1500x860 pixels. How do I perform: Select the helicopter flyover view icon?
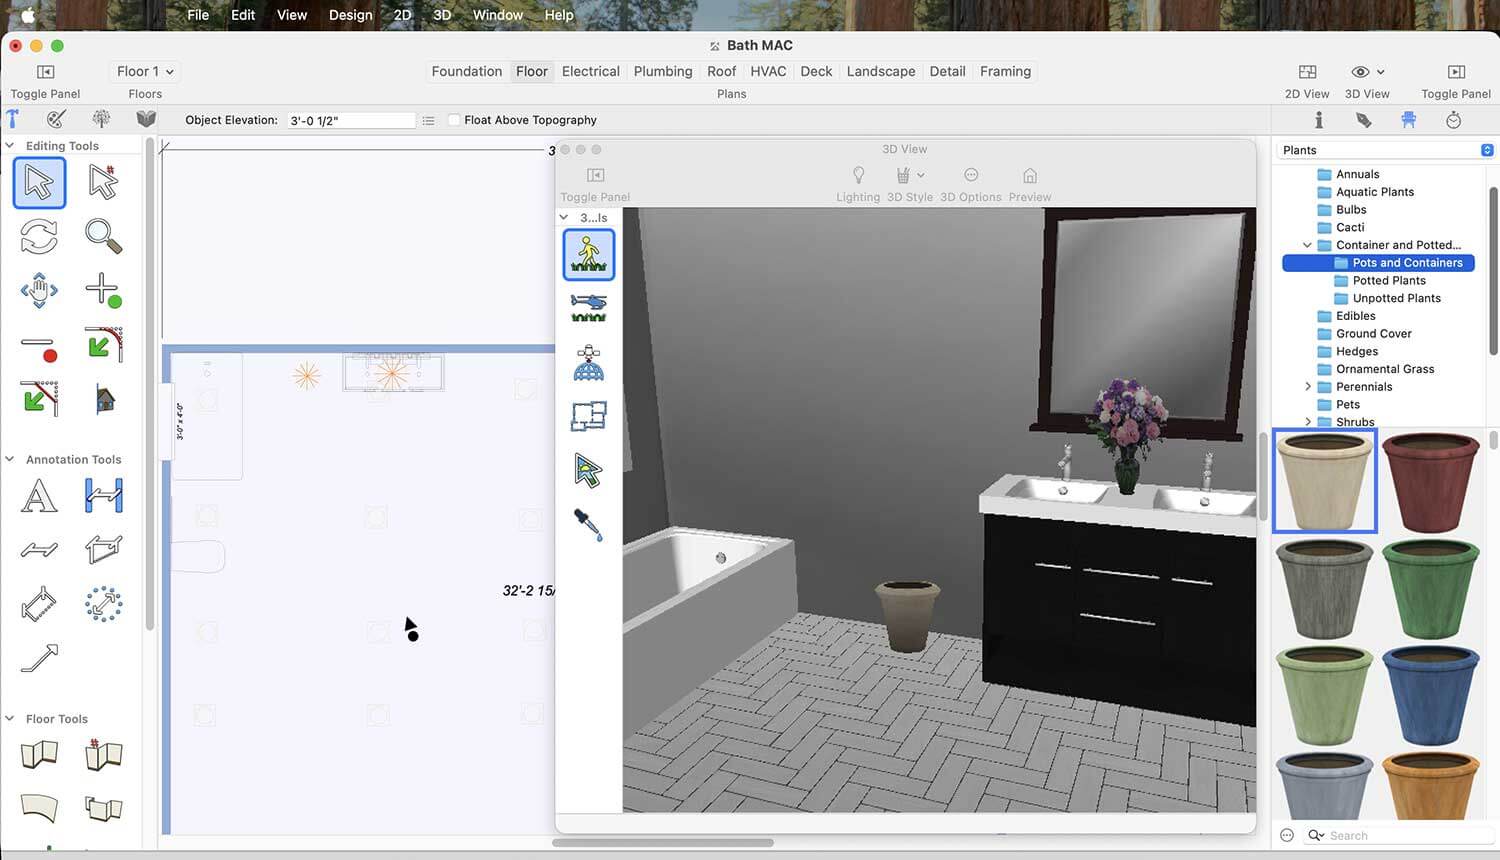(x=588, y=307)
